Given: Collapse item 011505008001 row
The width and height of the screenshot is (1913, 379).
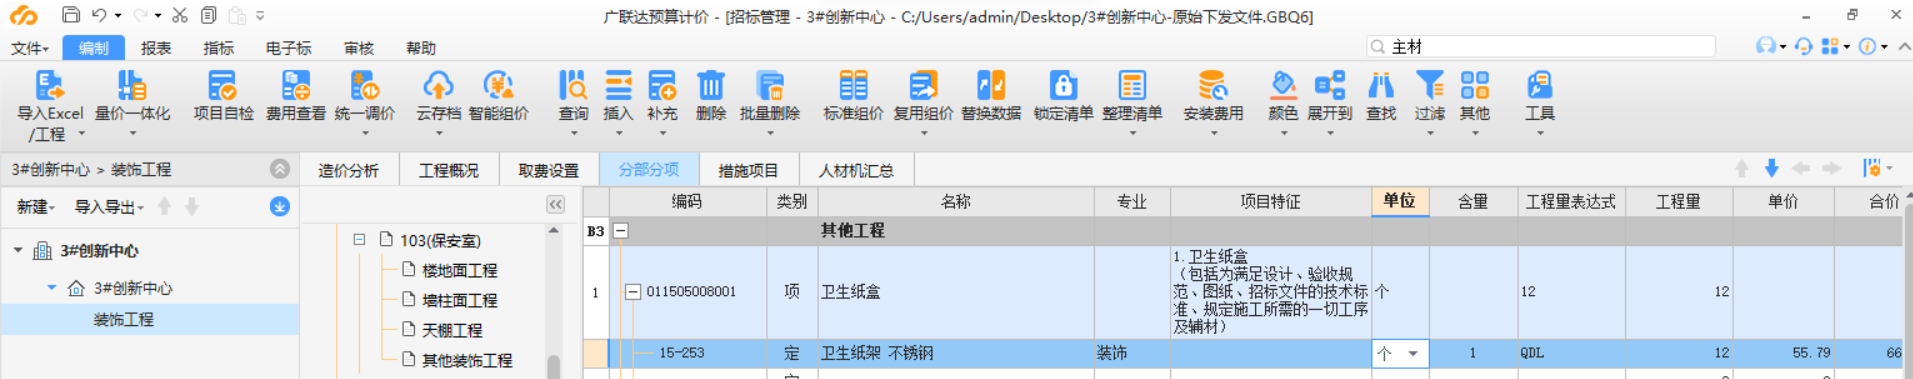Looking at the screenshot, I should tap(632, 292).
